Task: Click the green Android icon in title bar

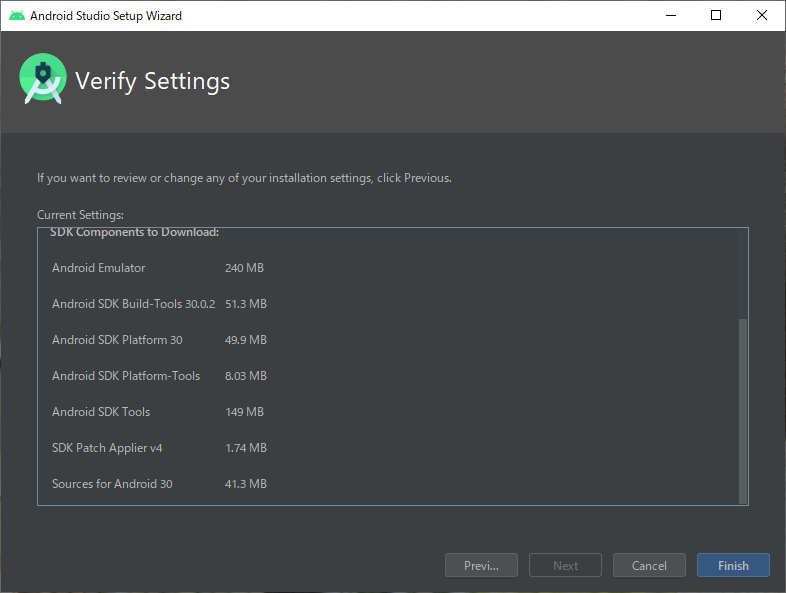Action: [x=17, y=16]
